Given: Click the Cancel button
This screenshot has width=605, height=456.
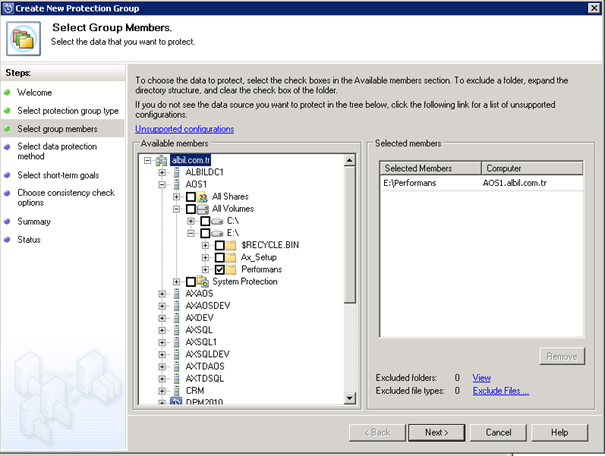Looking at the screenshot, I should [x=498, y=432].
